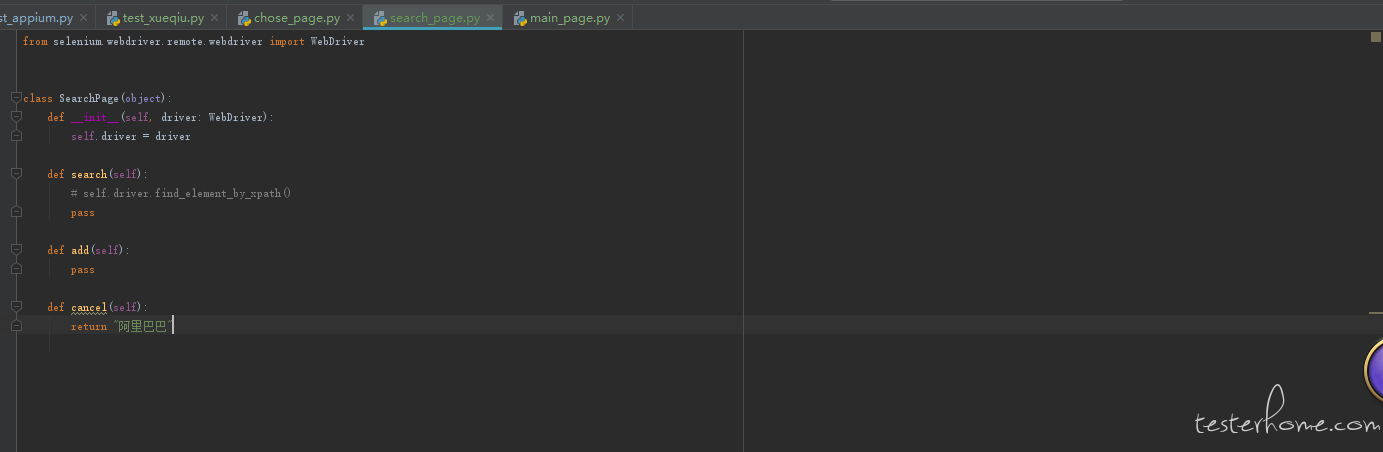Click the commented find_element_by_xpath line

pos(180,193)
